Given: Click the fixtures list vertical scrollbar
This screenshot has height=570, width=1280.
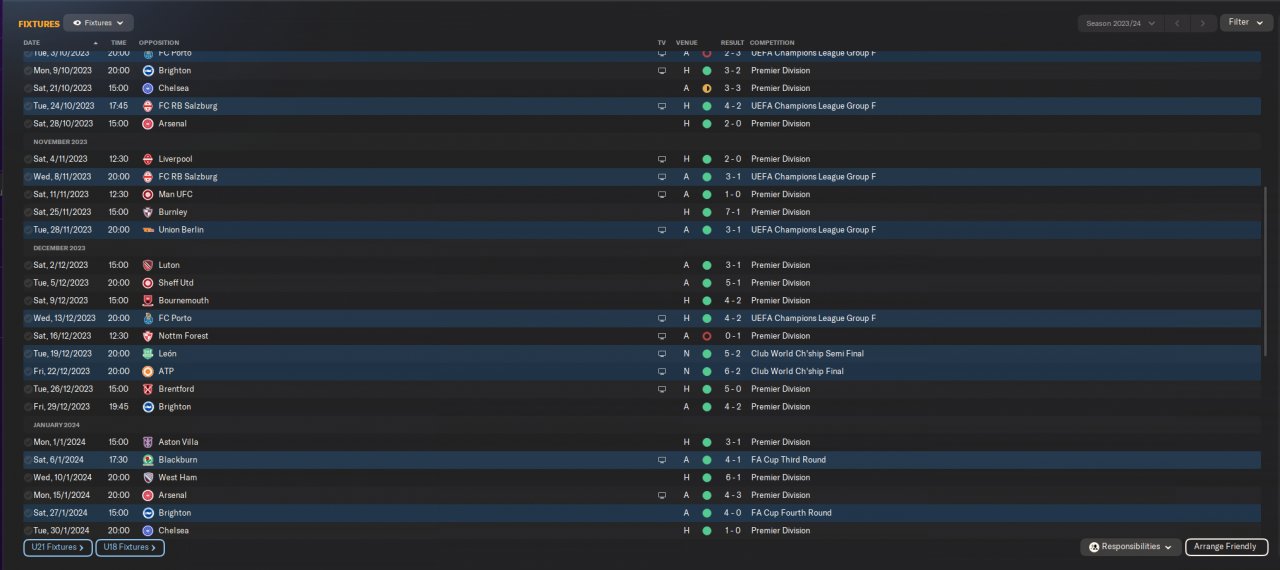Looking at the screenshot, I should click(x=1267, y=270).
